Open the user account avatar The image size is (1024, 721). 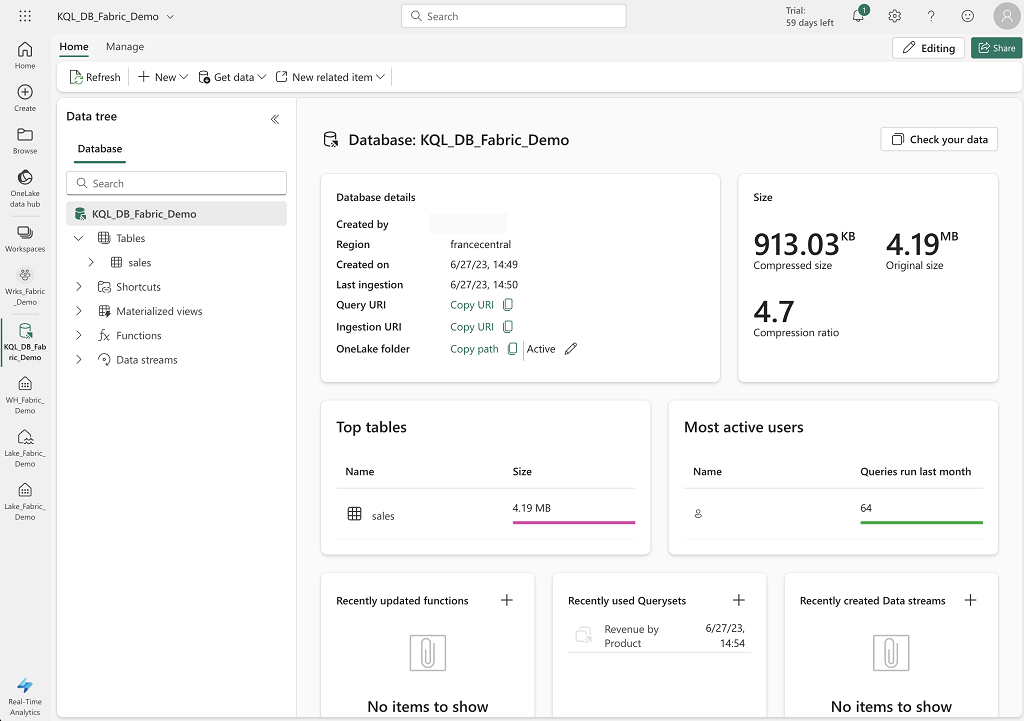click(1006, 16)
